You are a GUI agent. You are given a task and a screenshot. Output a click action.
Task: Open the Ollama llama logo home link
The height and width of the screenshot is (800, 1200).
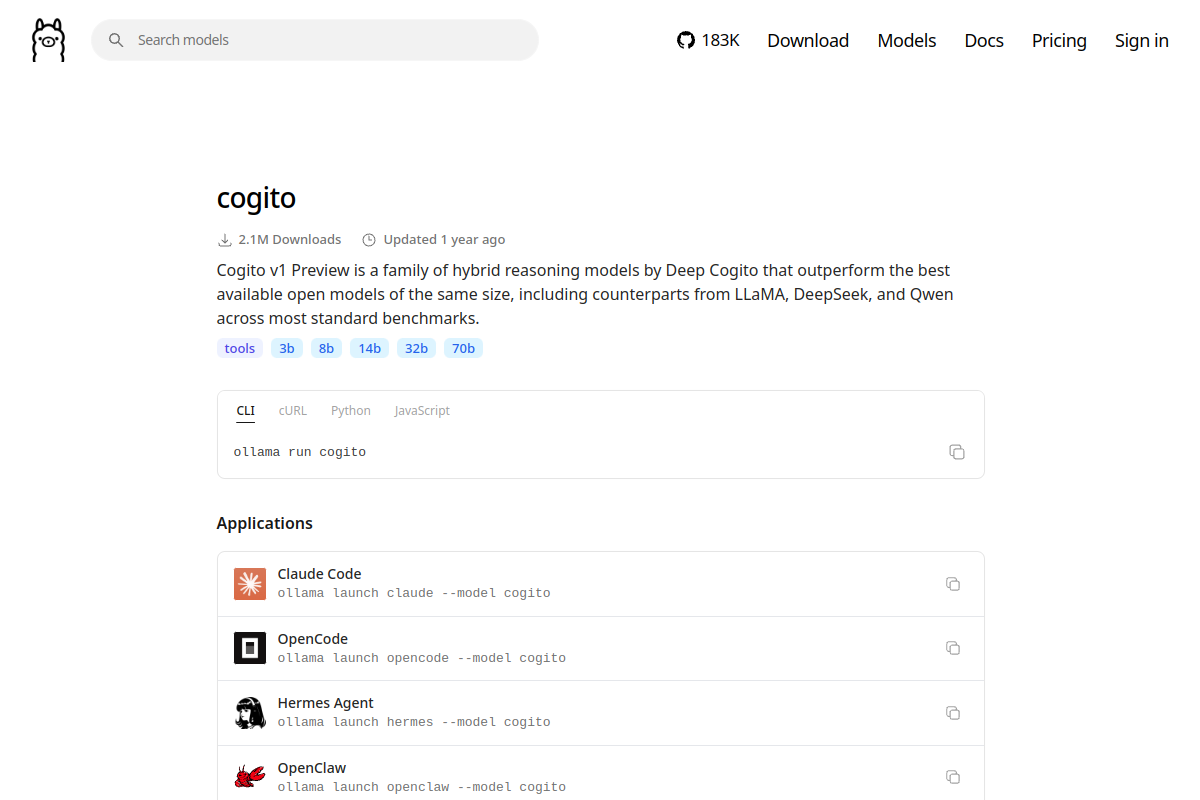click(x=48, y=40)
